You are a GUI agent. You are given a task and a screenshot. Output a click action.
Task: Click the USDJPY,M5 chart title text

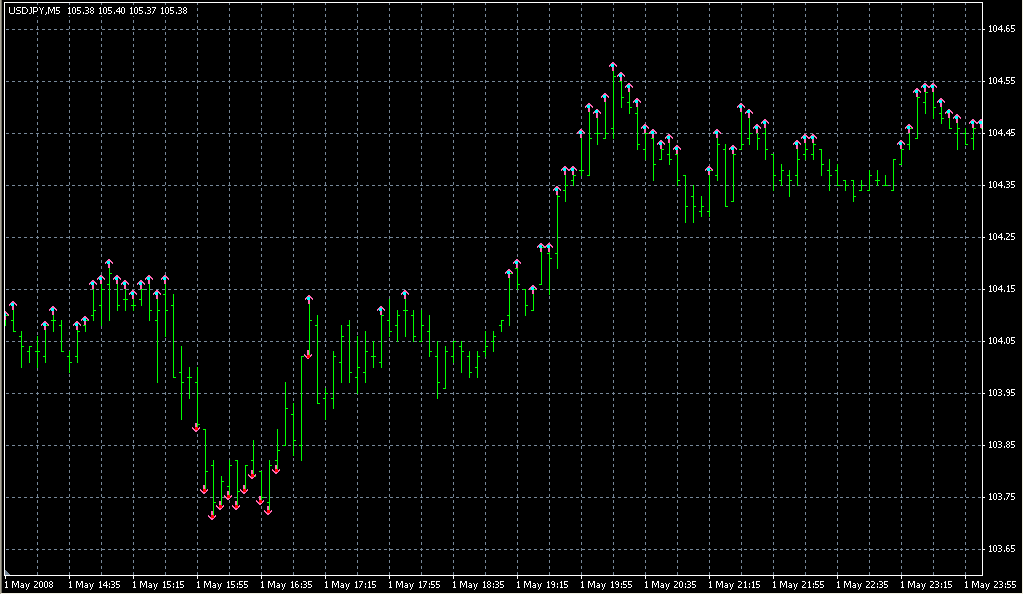pos(34,10)
